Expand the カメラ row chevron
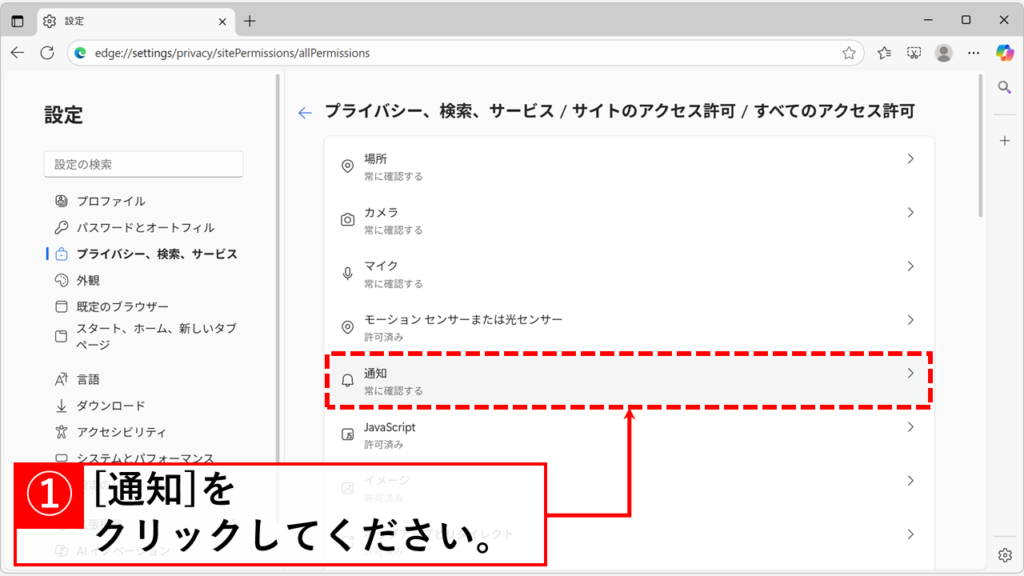 (x=910, y=212)
